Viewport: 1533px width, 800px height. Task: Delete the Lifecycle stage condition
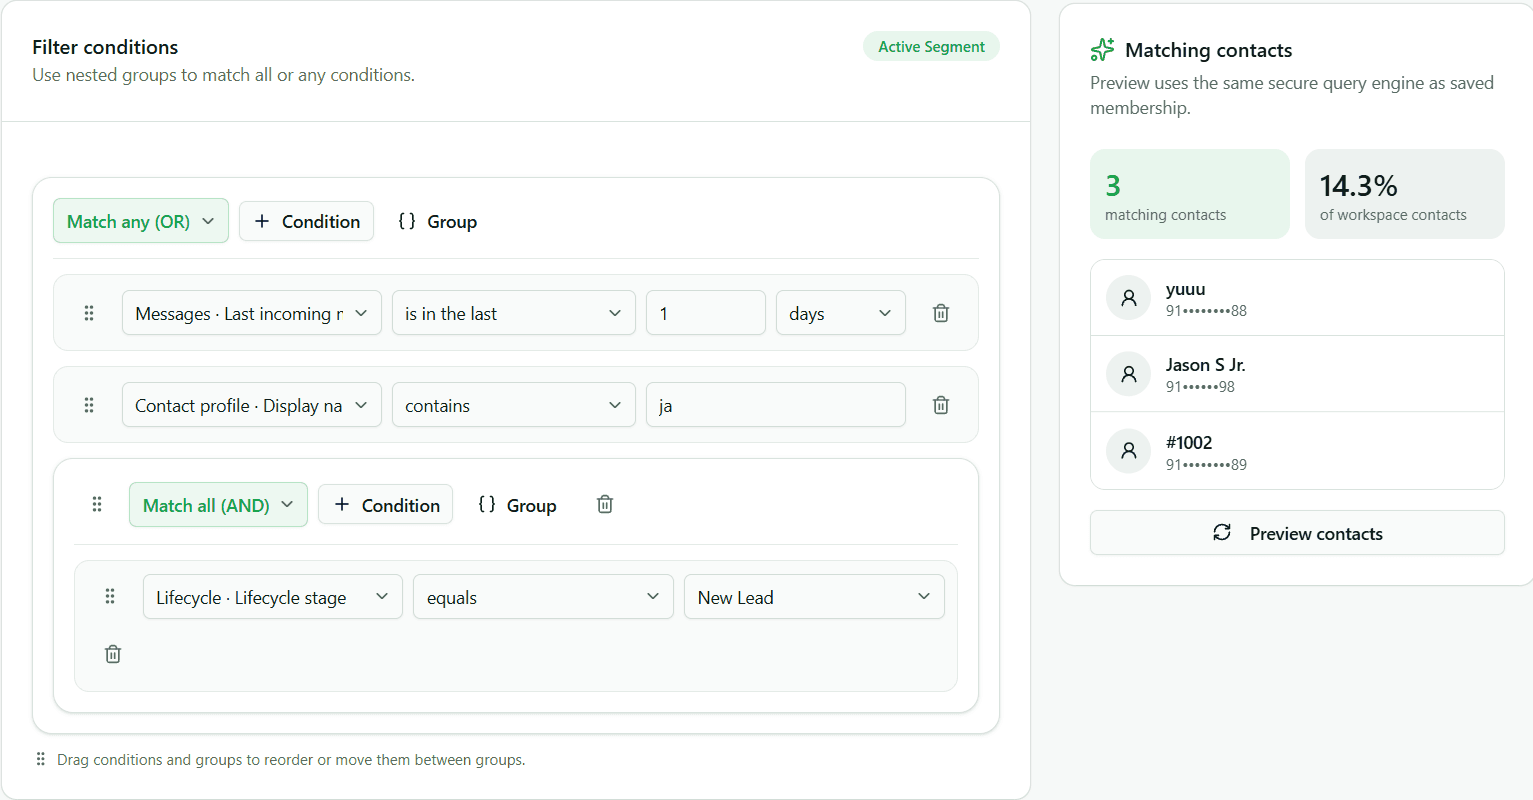113,654
